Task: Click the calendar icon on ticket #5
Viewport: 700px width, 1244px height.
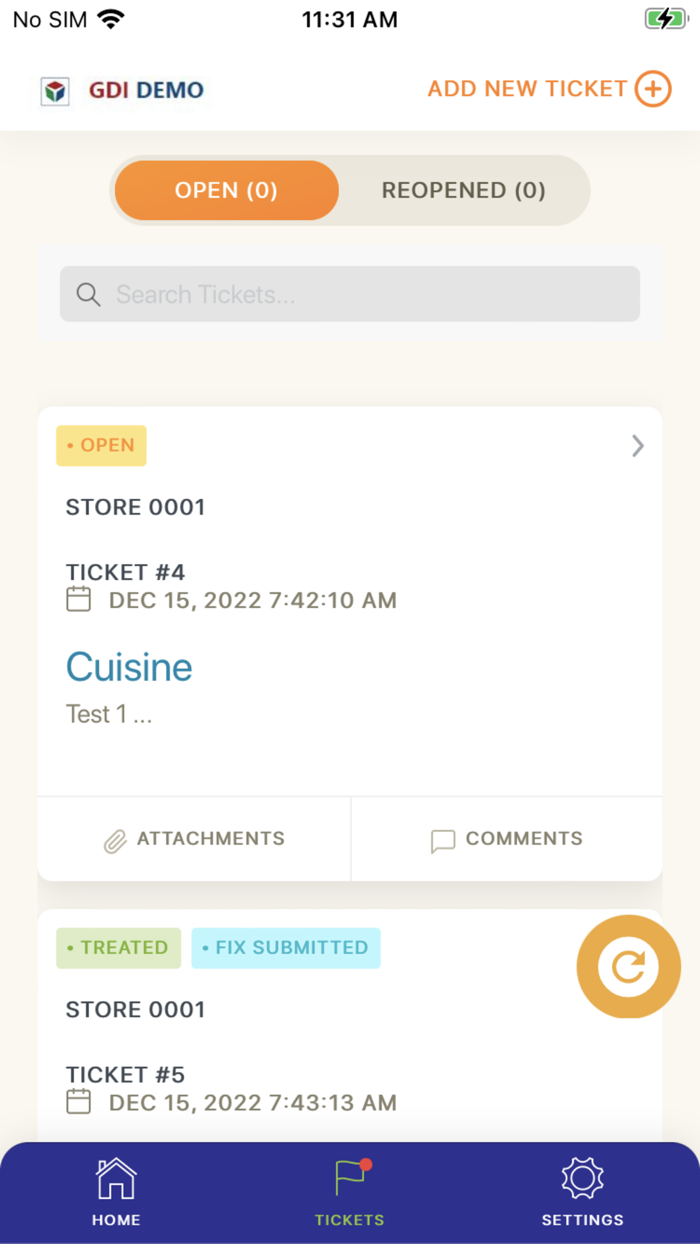Action: pos(78,1102)
